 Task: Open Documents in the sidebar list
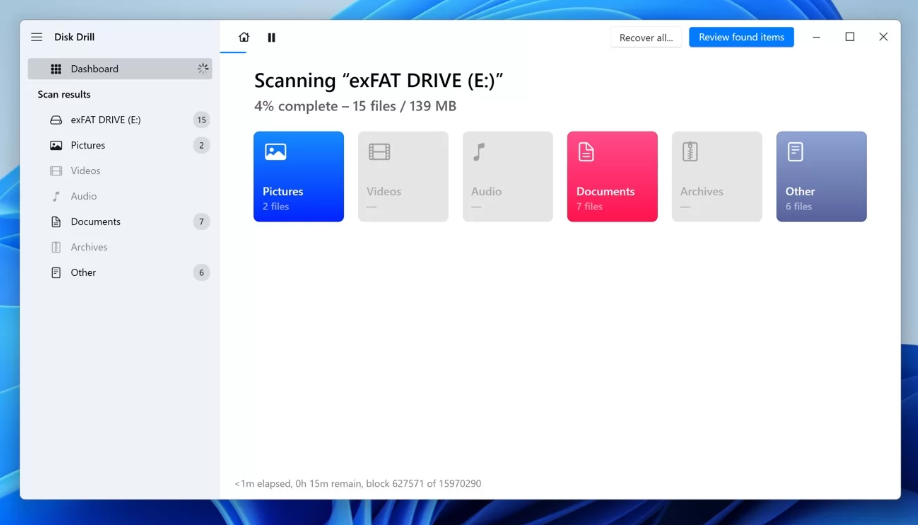(x=95, y=222)
